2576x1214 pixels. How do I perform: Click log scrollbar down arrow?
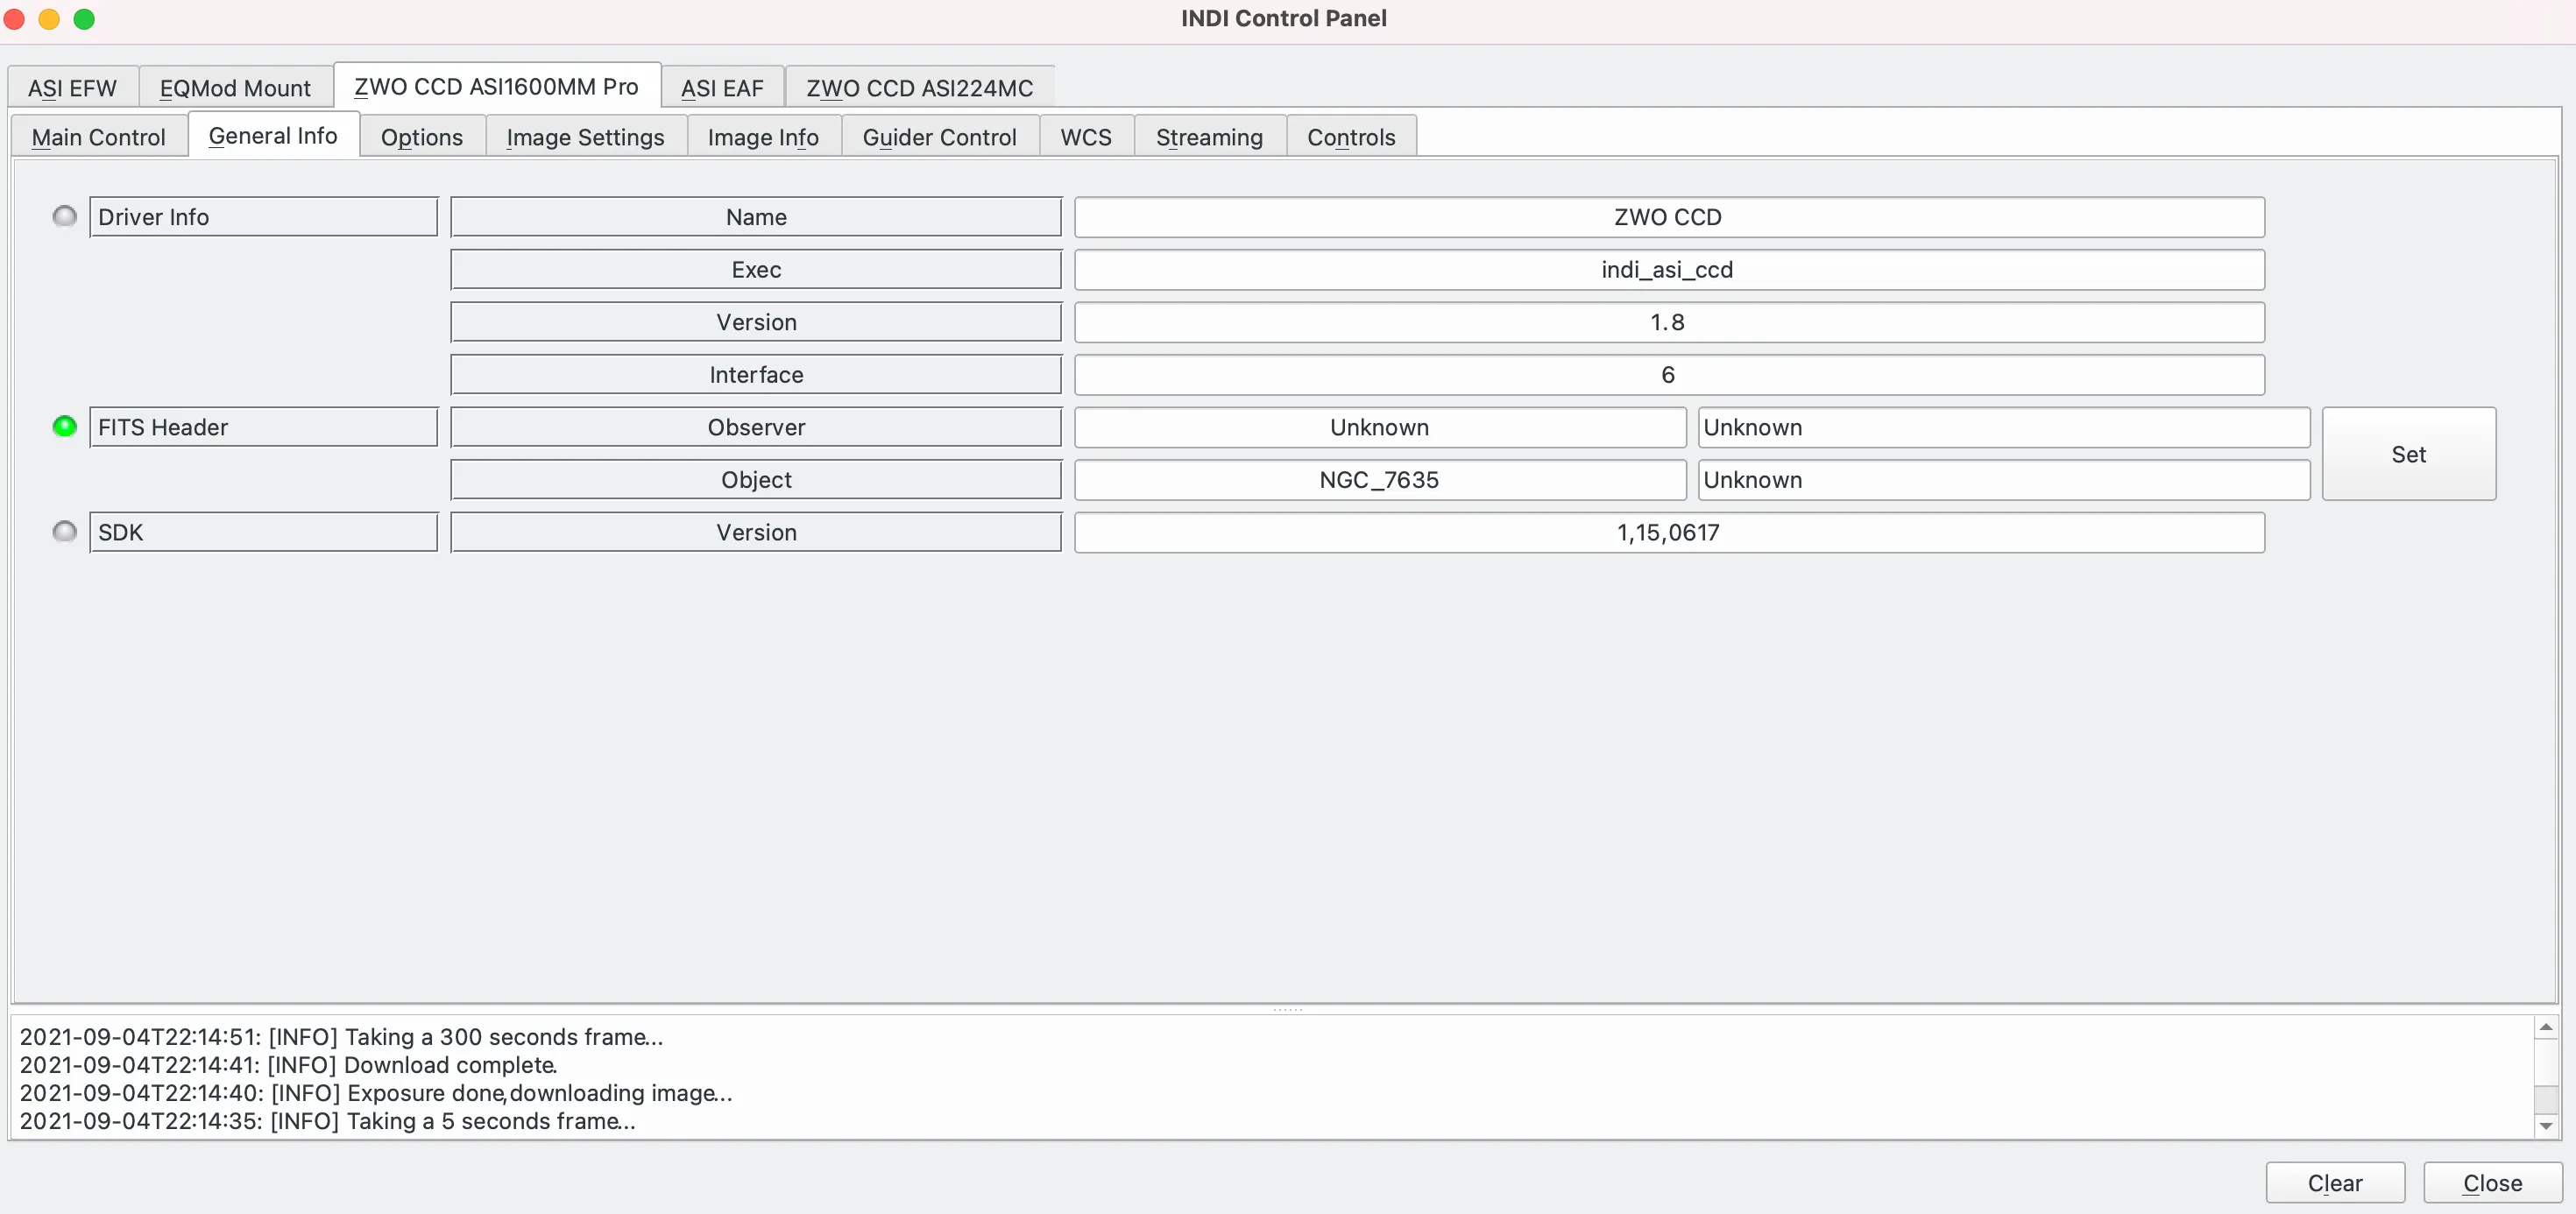[2545, 1126]
